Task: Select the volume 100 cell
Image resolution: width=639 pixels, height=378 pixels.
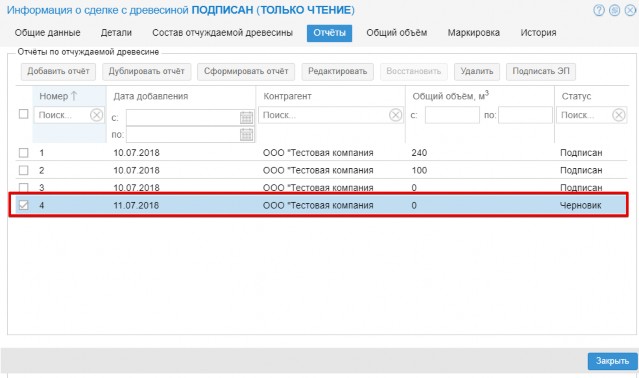Action: coord(419,170)
